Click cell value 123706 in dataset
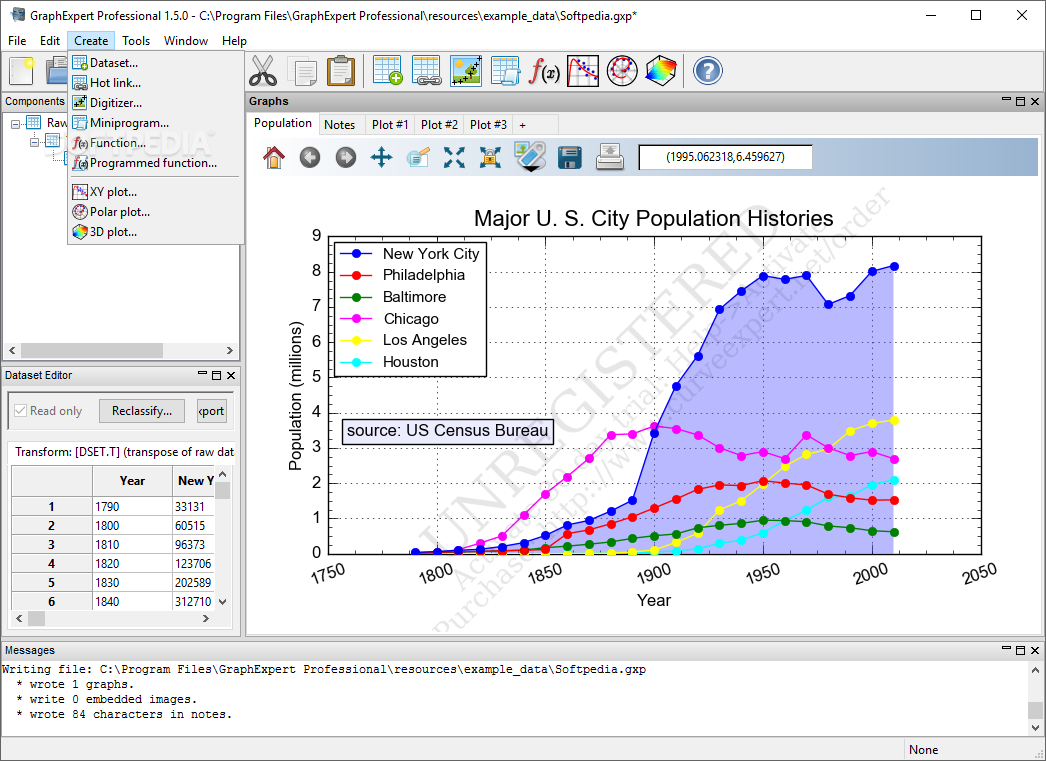This screenshot has height=761, width=1046. click(193, 564)
